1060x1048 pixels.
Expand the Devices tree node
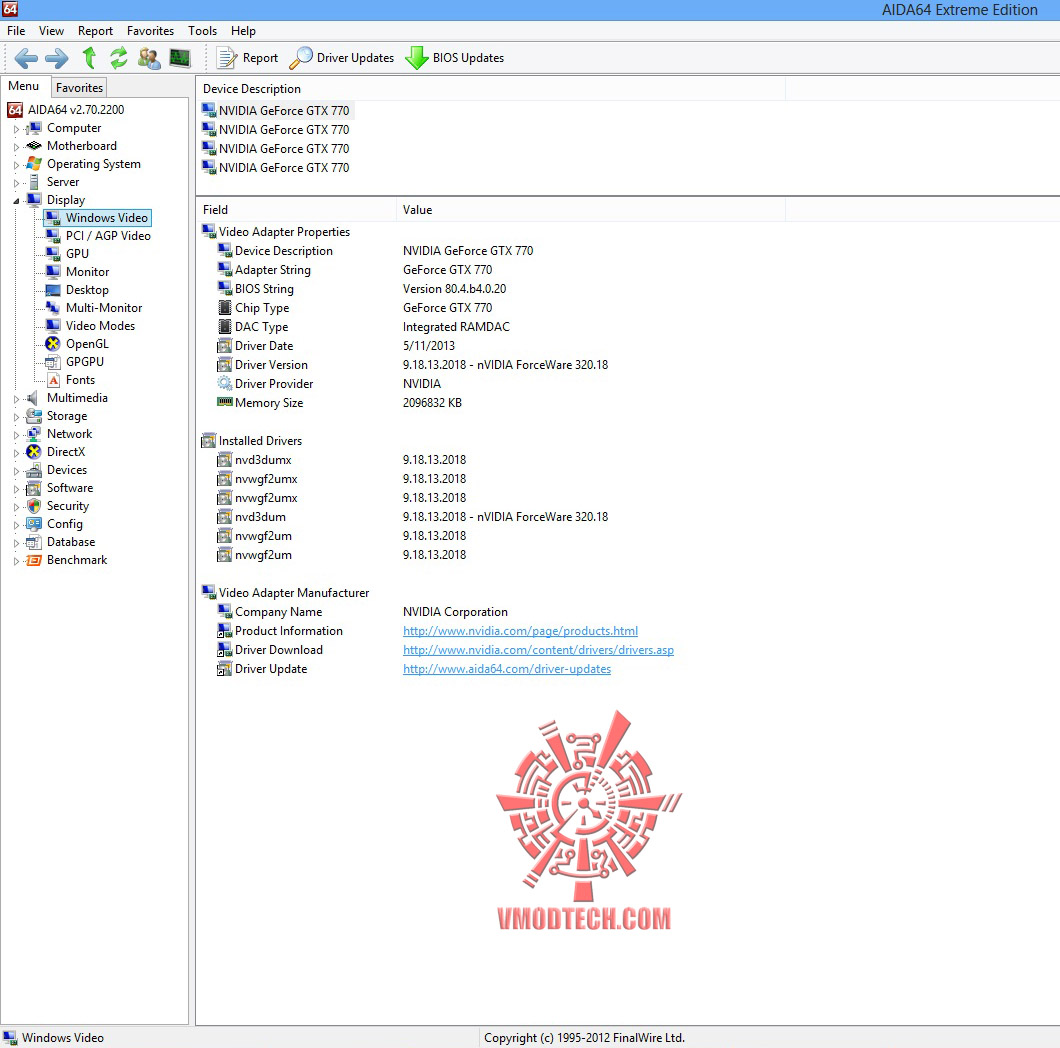(16, 471)
